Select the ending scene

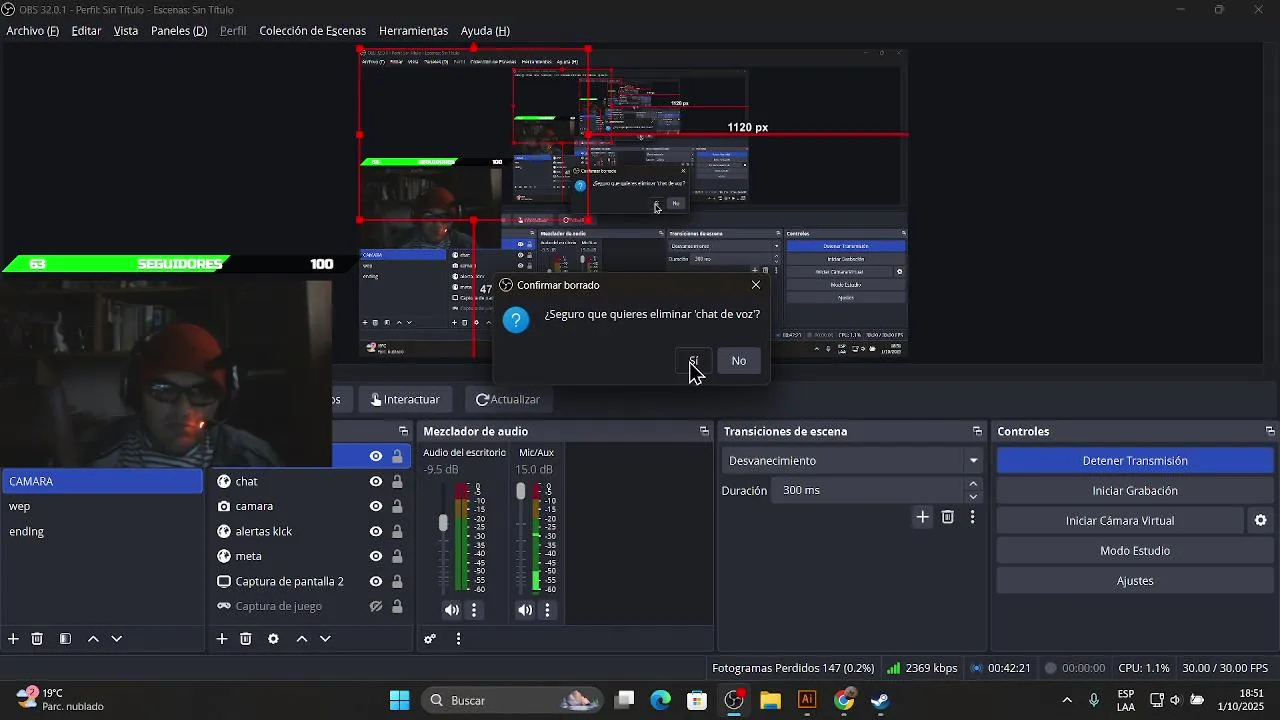102,531
